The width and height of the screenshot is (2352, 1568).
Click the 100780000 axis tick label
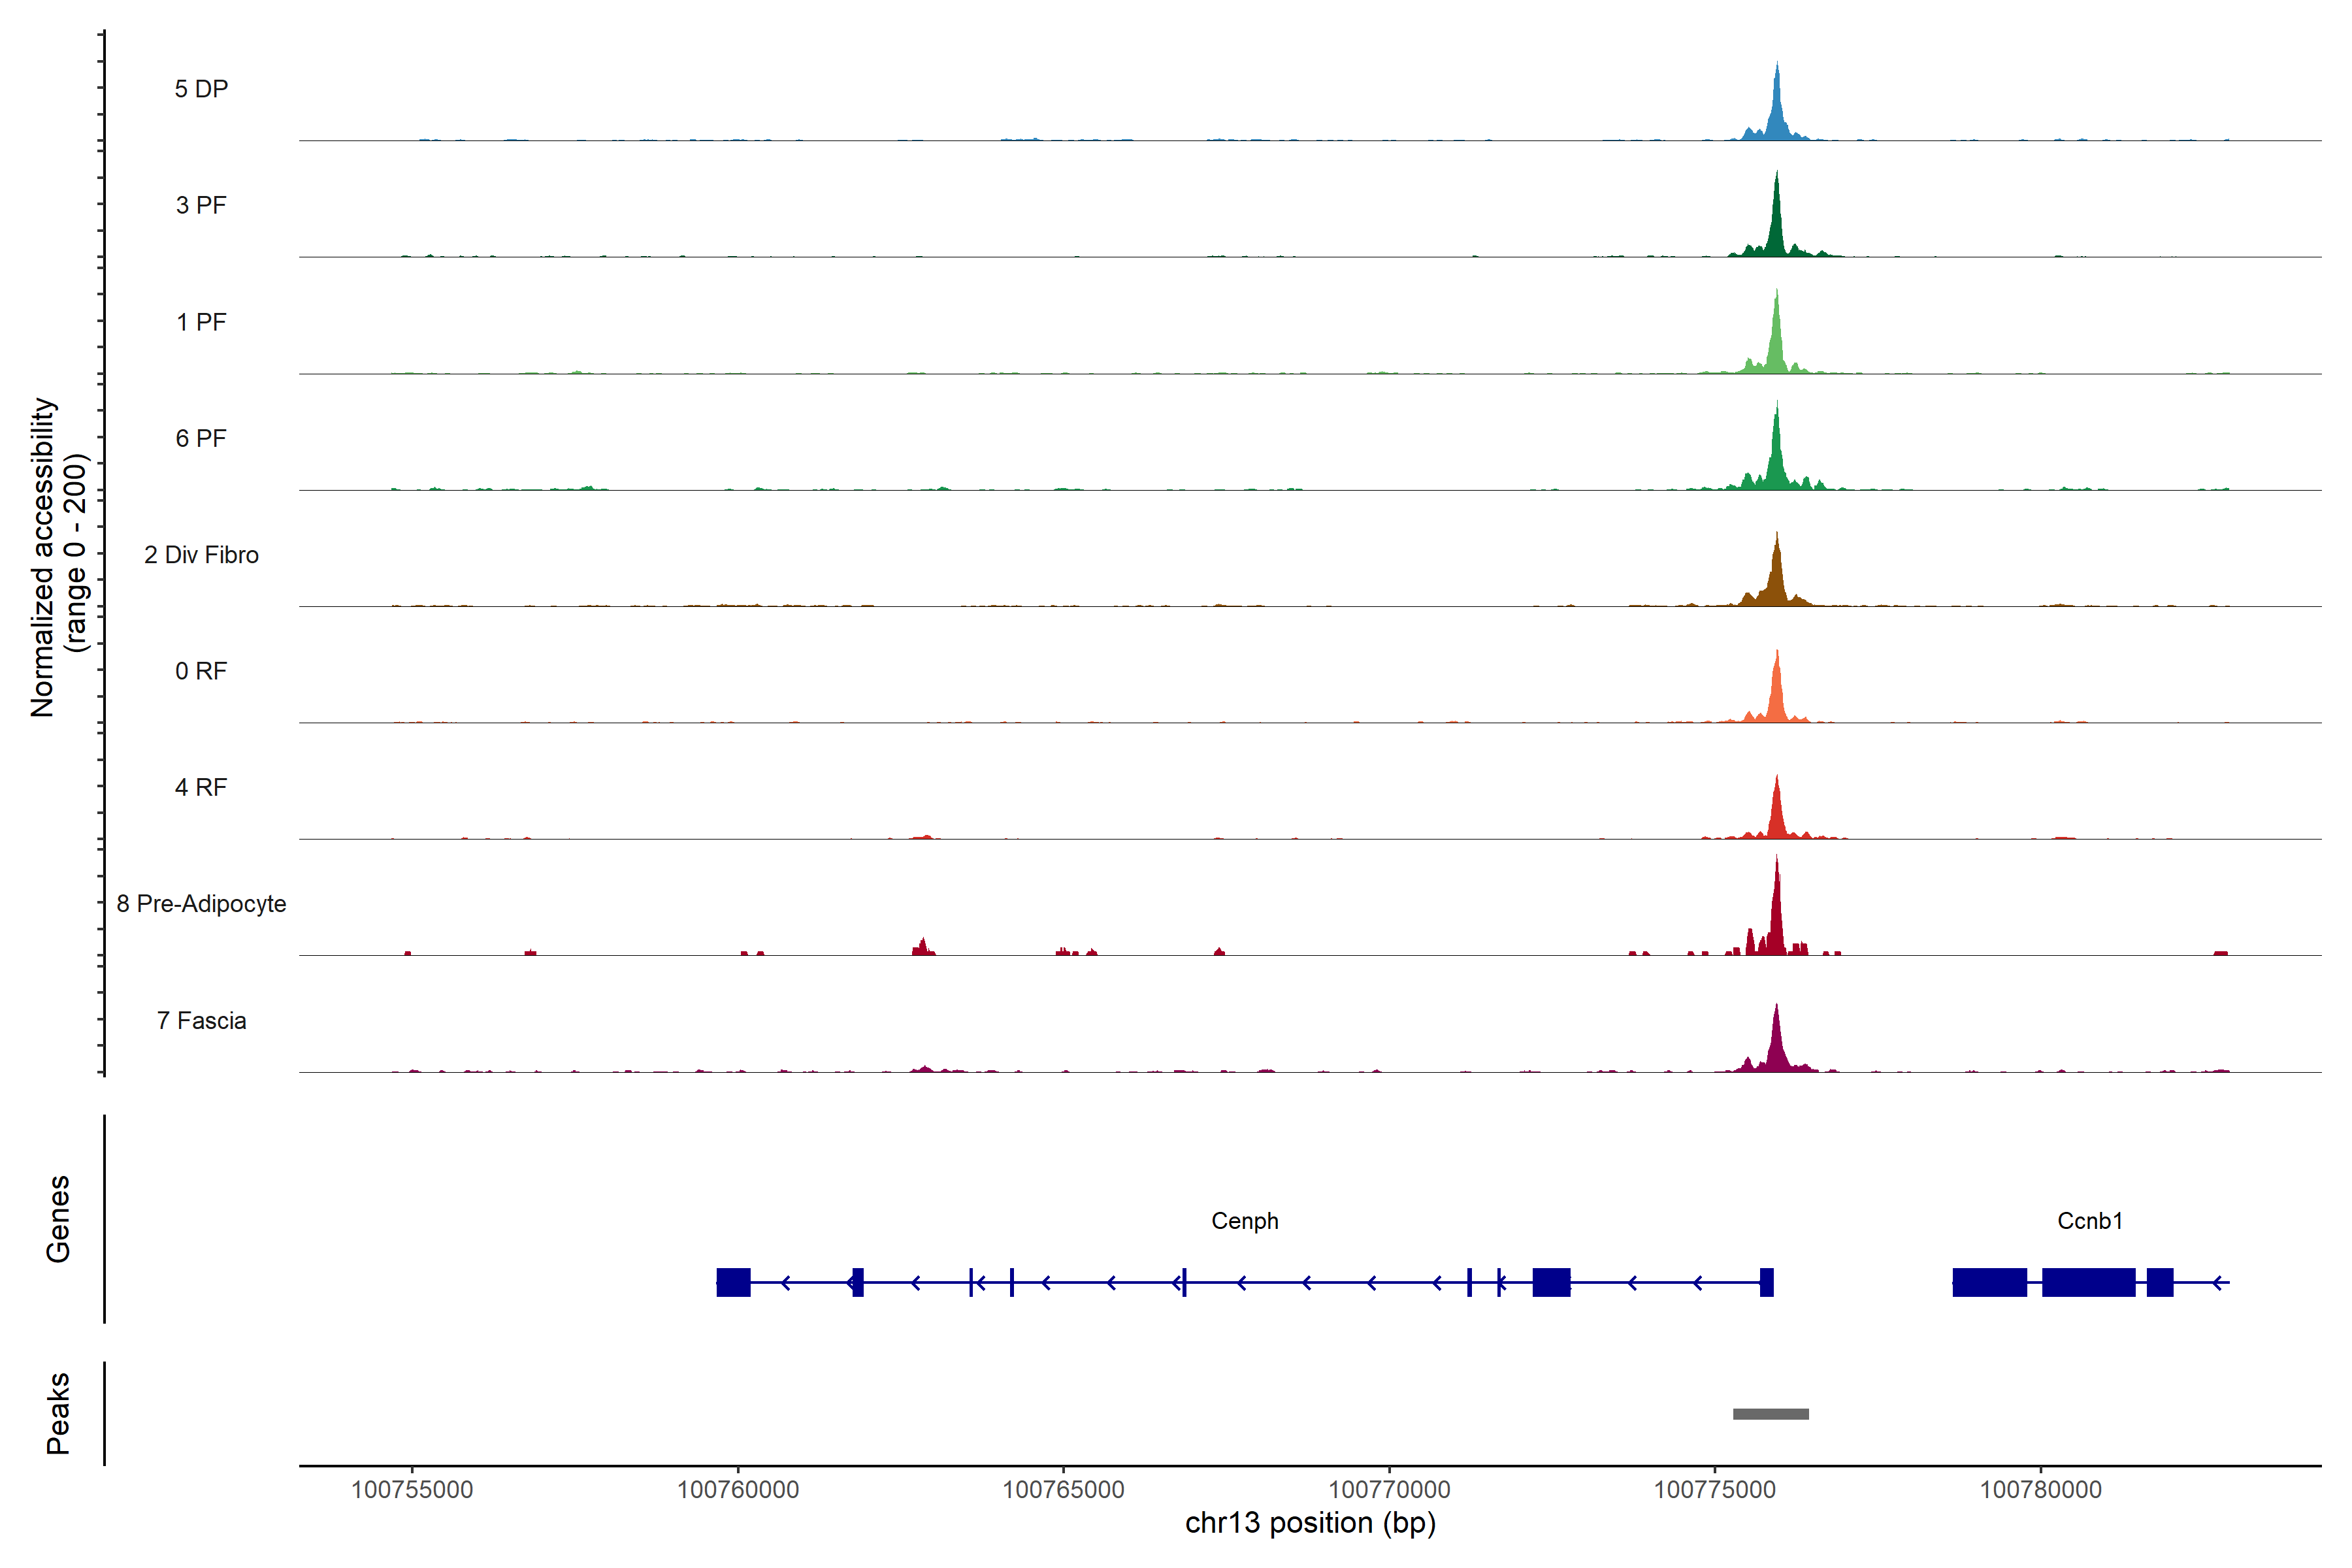2040,1489
